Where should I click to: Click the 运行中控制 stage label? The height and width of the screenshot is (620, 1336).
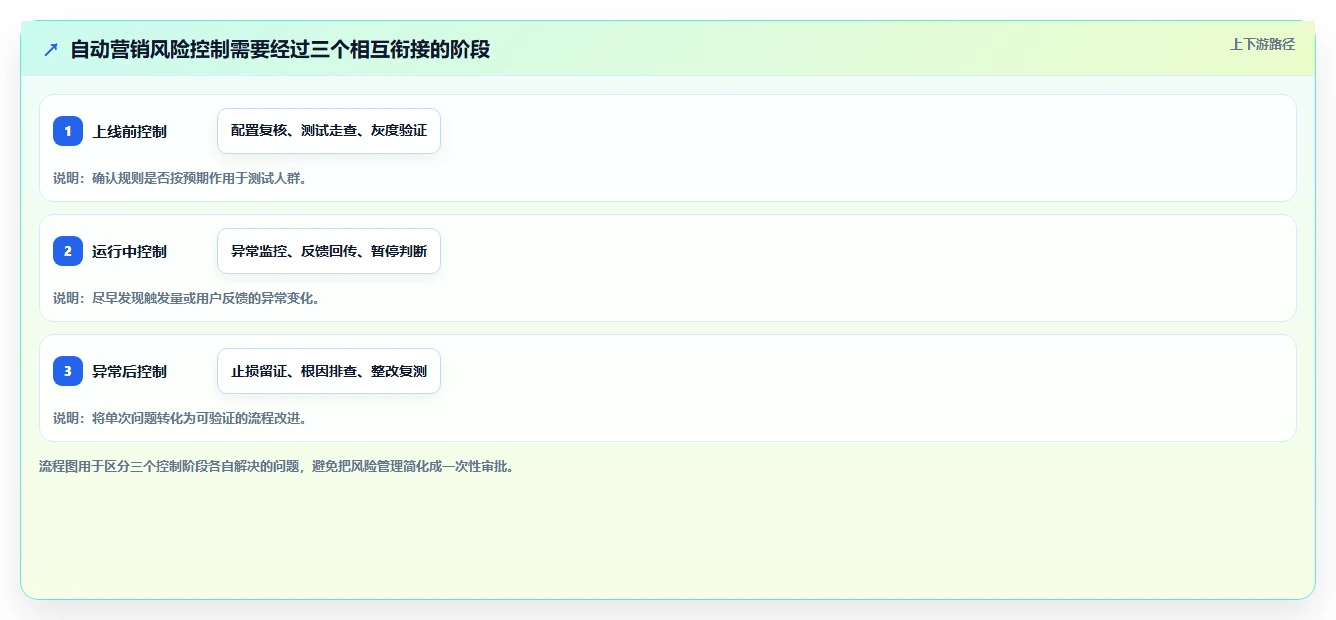coord(129,252)
